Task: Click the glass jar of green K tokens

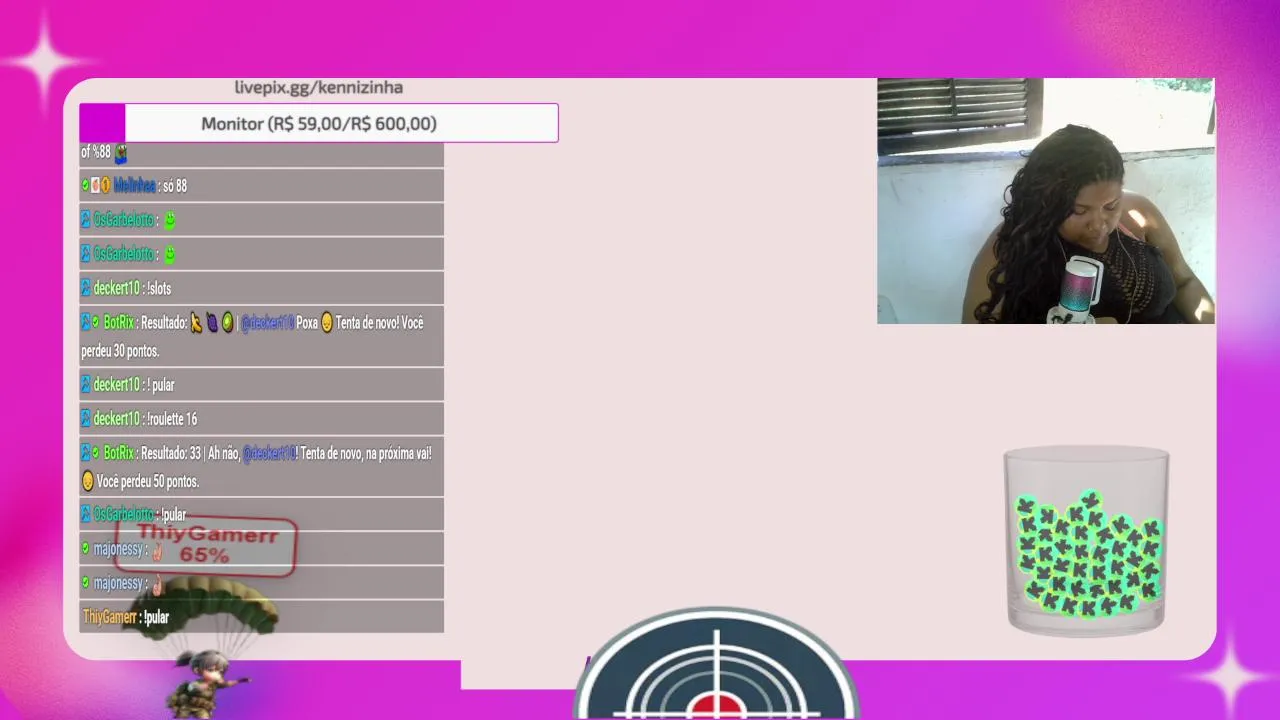Action: pos(1086,541)
